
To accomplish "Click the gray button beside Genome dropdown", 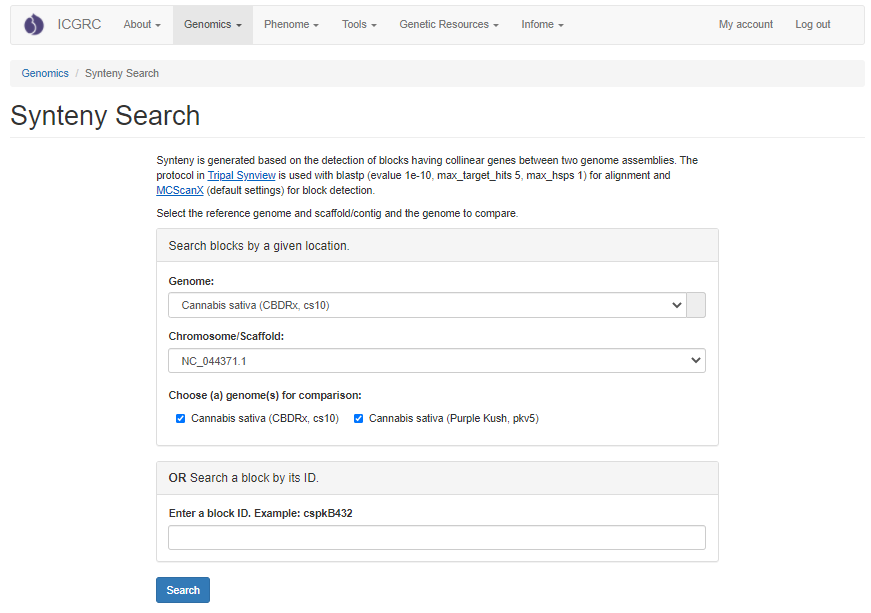I will tap(696, 305).
